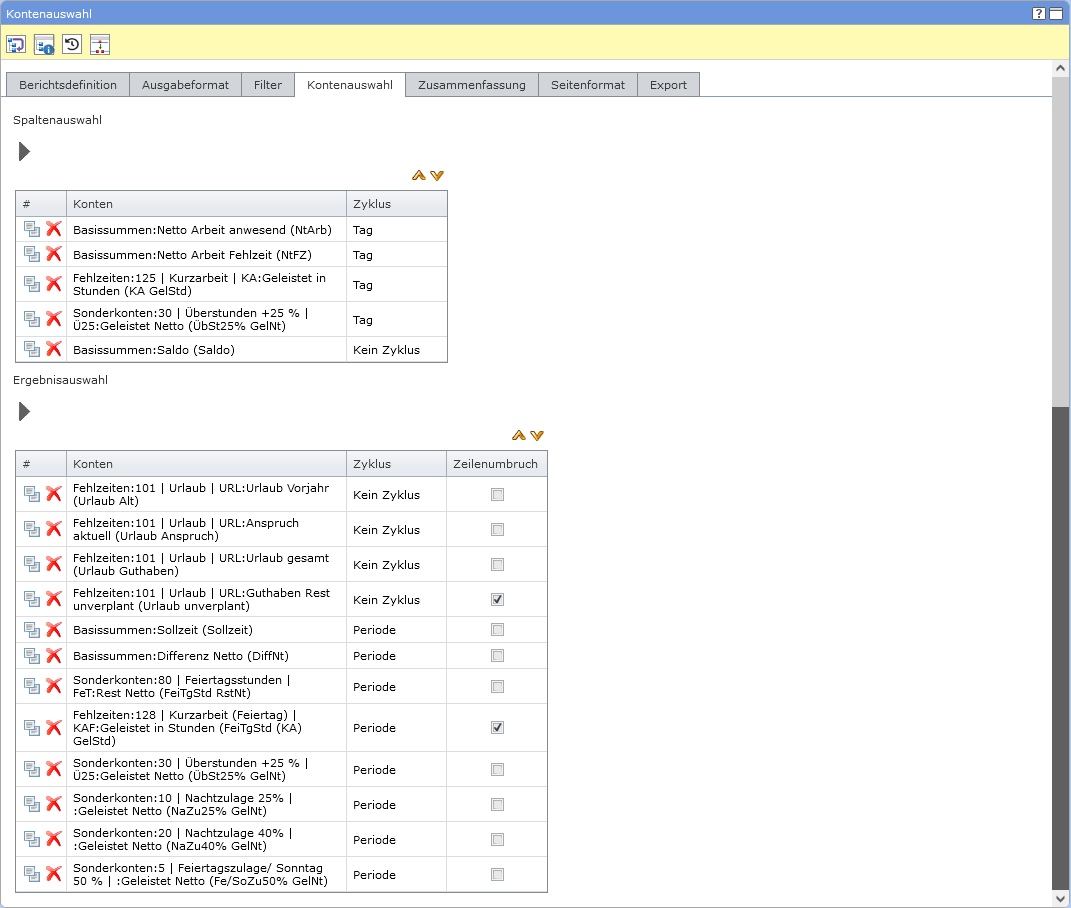The height and width of the screenshot is (908, 1071).
Task: Disable Zeilenumbruch for Kurzarbeit (Feiertag) row
Action: (497, 728)
